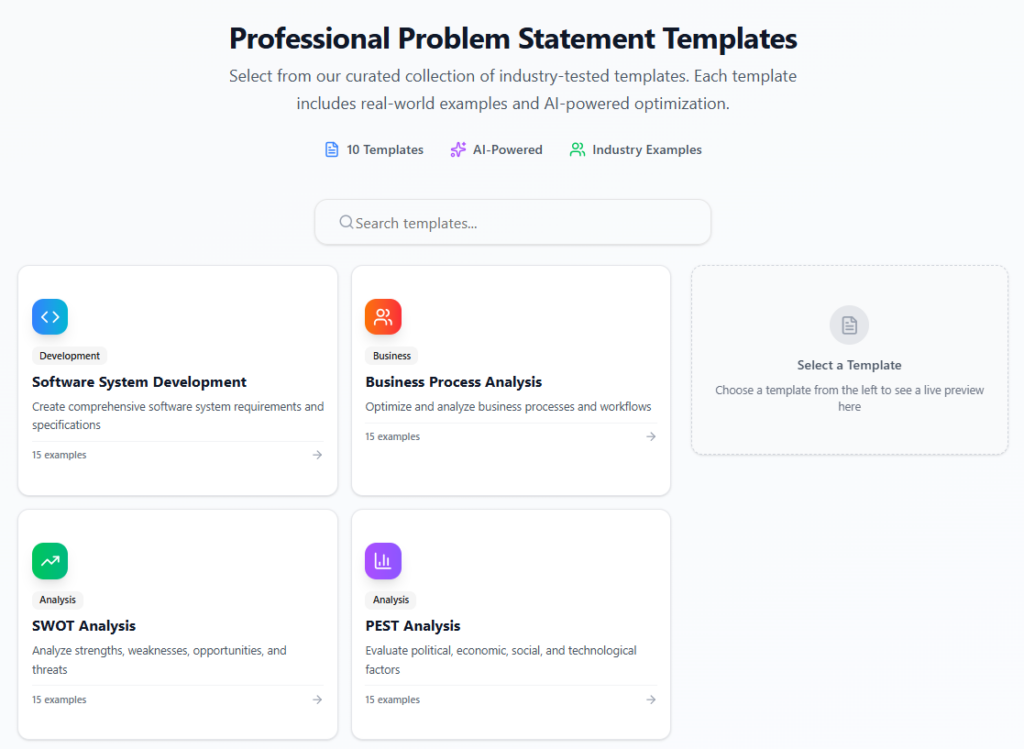
Task: Click the code brackets icon on Software System Development
Action: click(x=50, y=316)
